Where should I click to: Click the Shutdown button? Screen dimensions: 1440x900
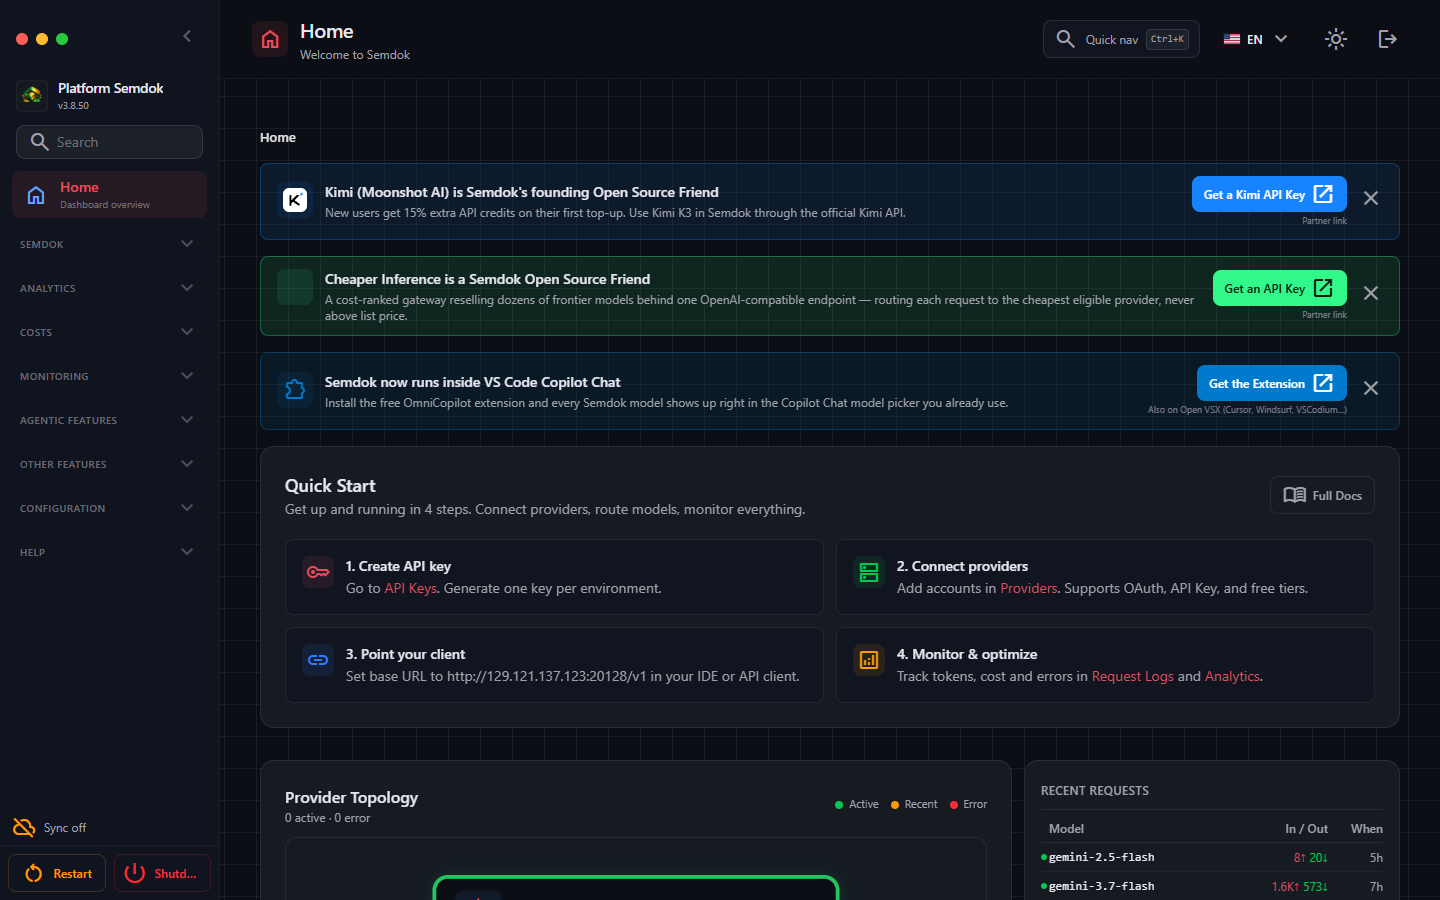click(162, 873)
